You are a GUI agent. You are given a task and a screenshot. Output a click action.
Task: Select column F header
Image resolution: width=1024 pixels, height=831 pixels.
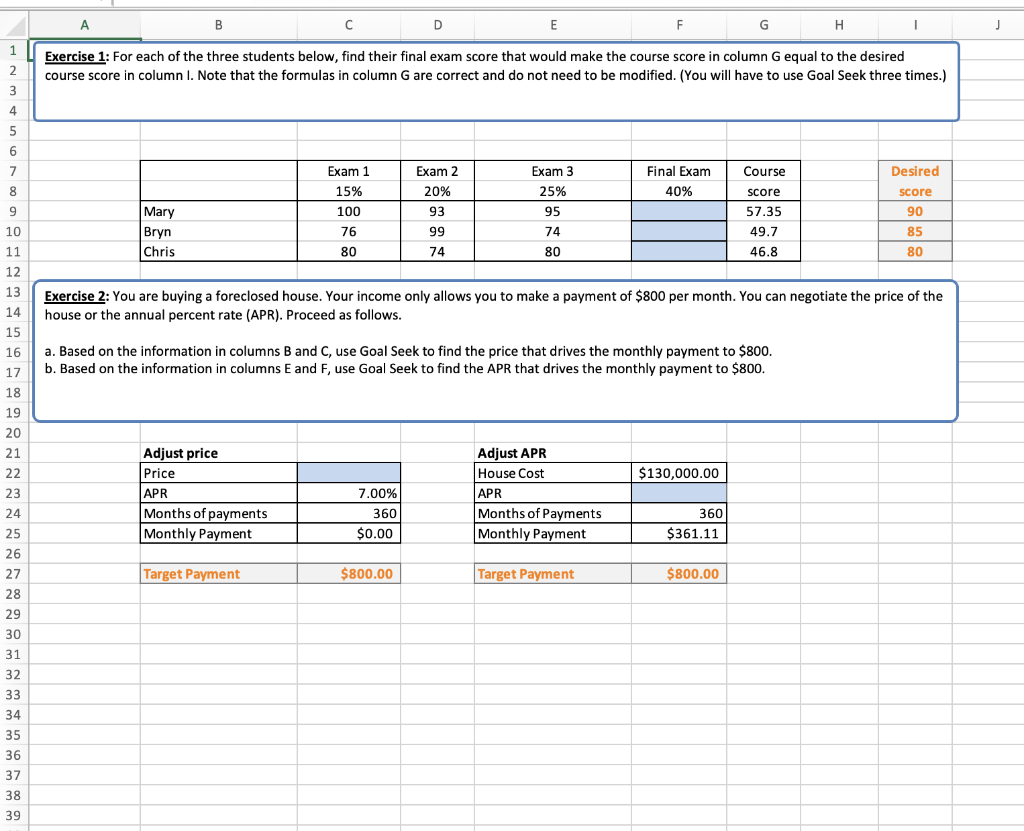click(x=679, y=25)
